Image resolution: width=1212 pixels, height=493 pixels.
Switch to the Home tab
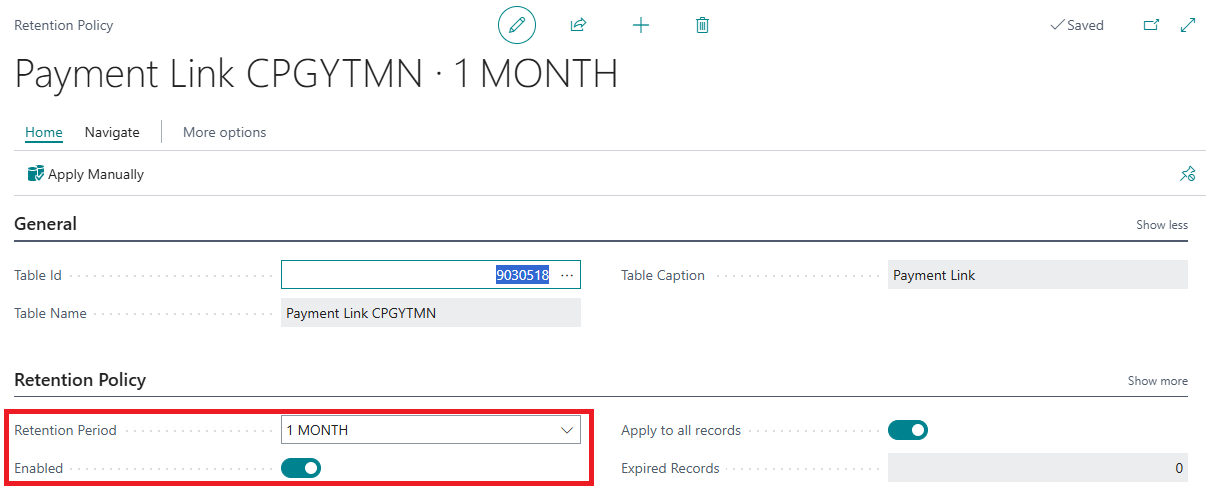point(44,132)
